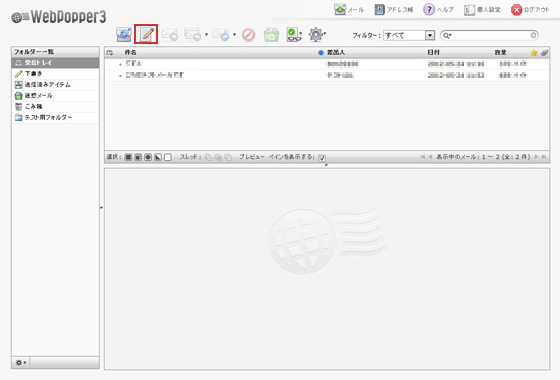Click the ログアウト logout button

pyautogui.click(x=530, y=10)
